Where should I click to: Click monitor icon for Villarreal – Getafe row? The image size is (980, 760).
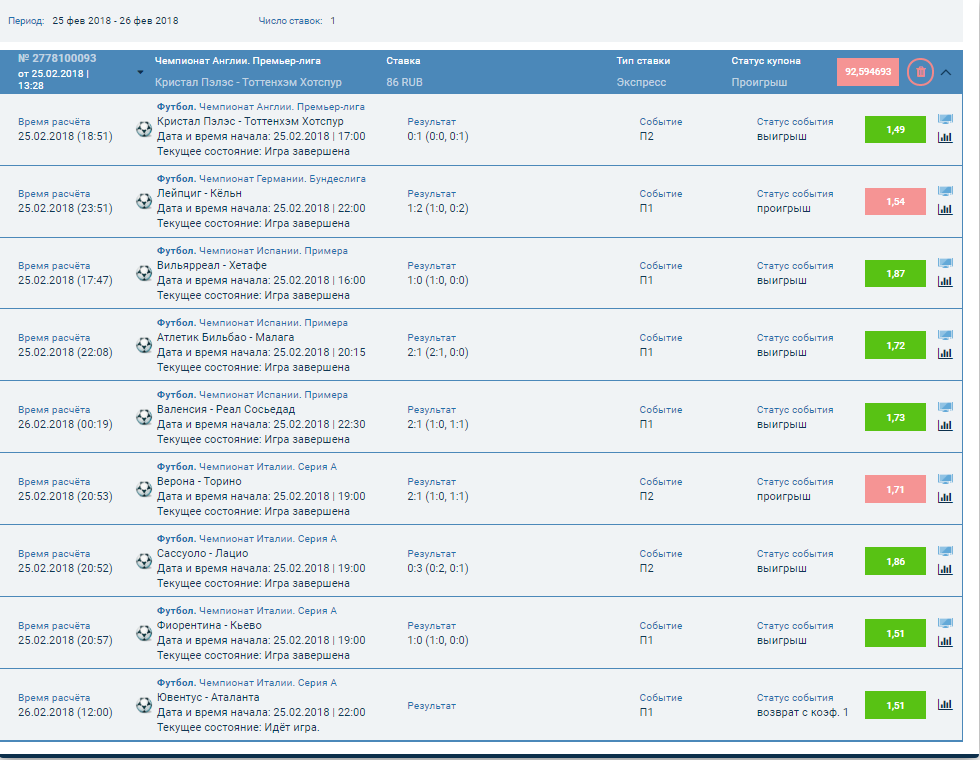pos(945,264)
